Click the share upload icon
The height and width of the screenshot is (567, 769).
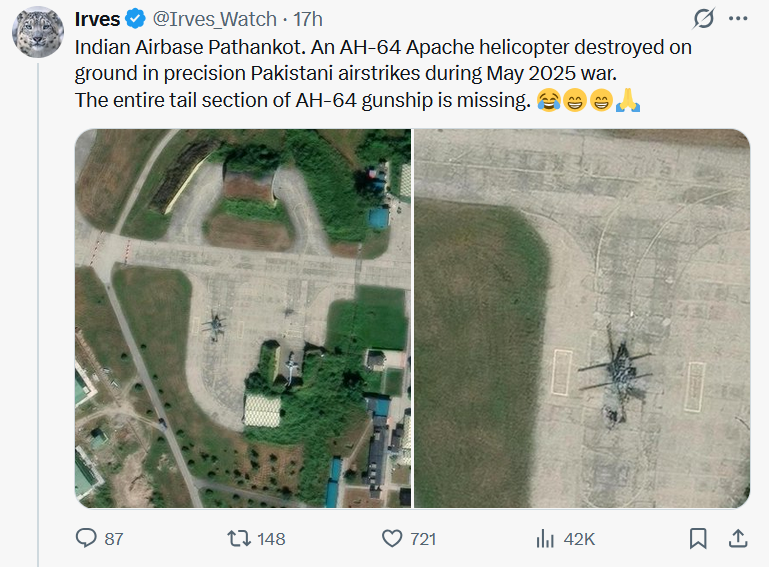point(738,539)
